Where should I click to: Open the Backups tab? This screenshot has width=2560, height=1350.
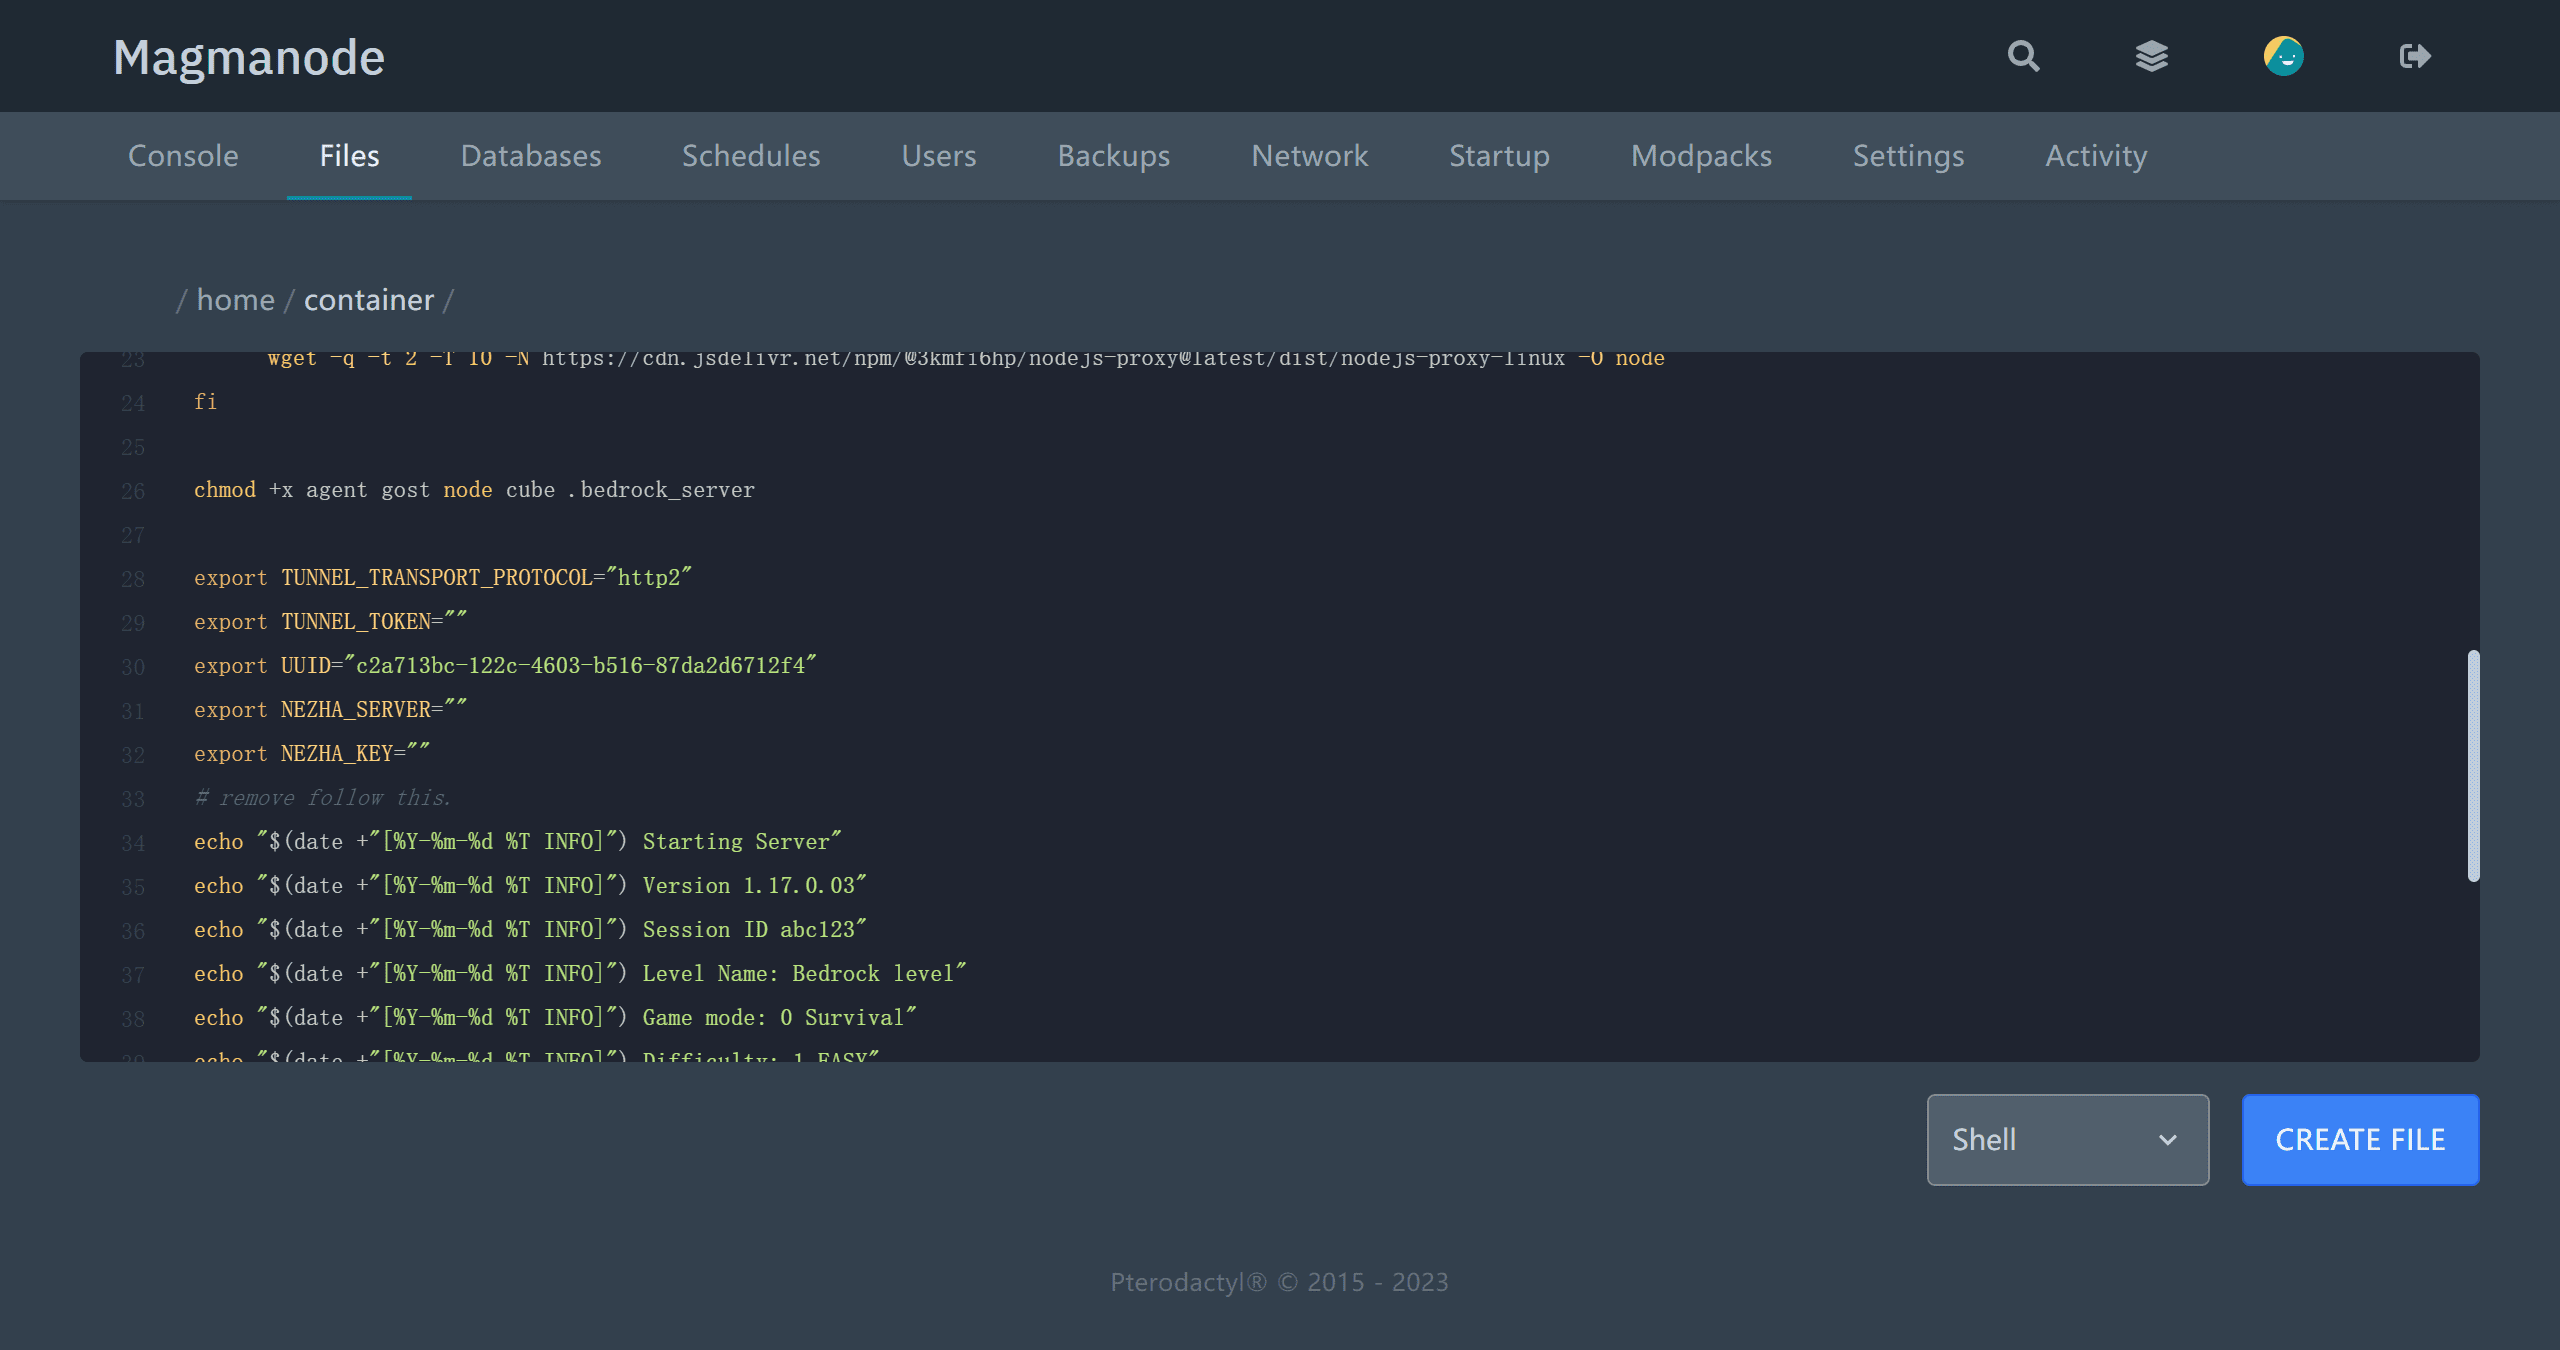coord(1114,156)
